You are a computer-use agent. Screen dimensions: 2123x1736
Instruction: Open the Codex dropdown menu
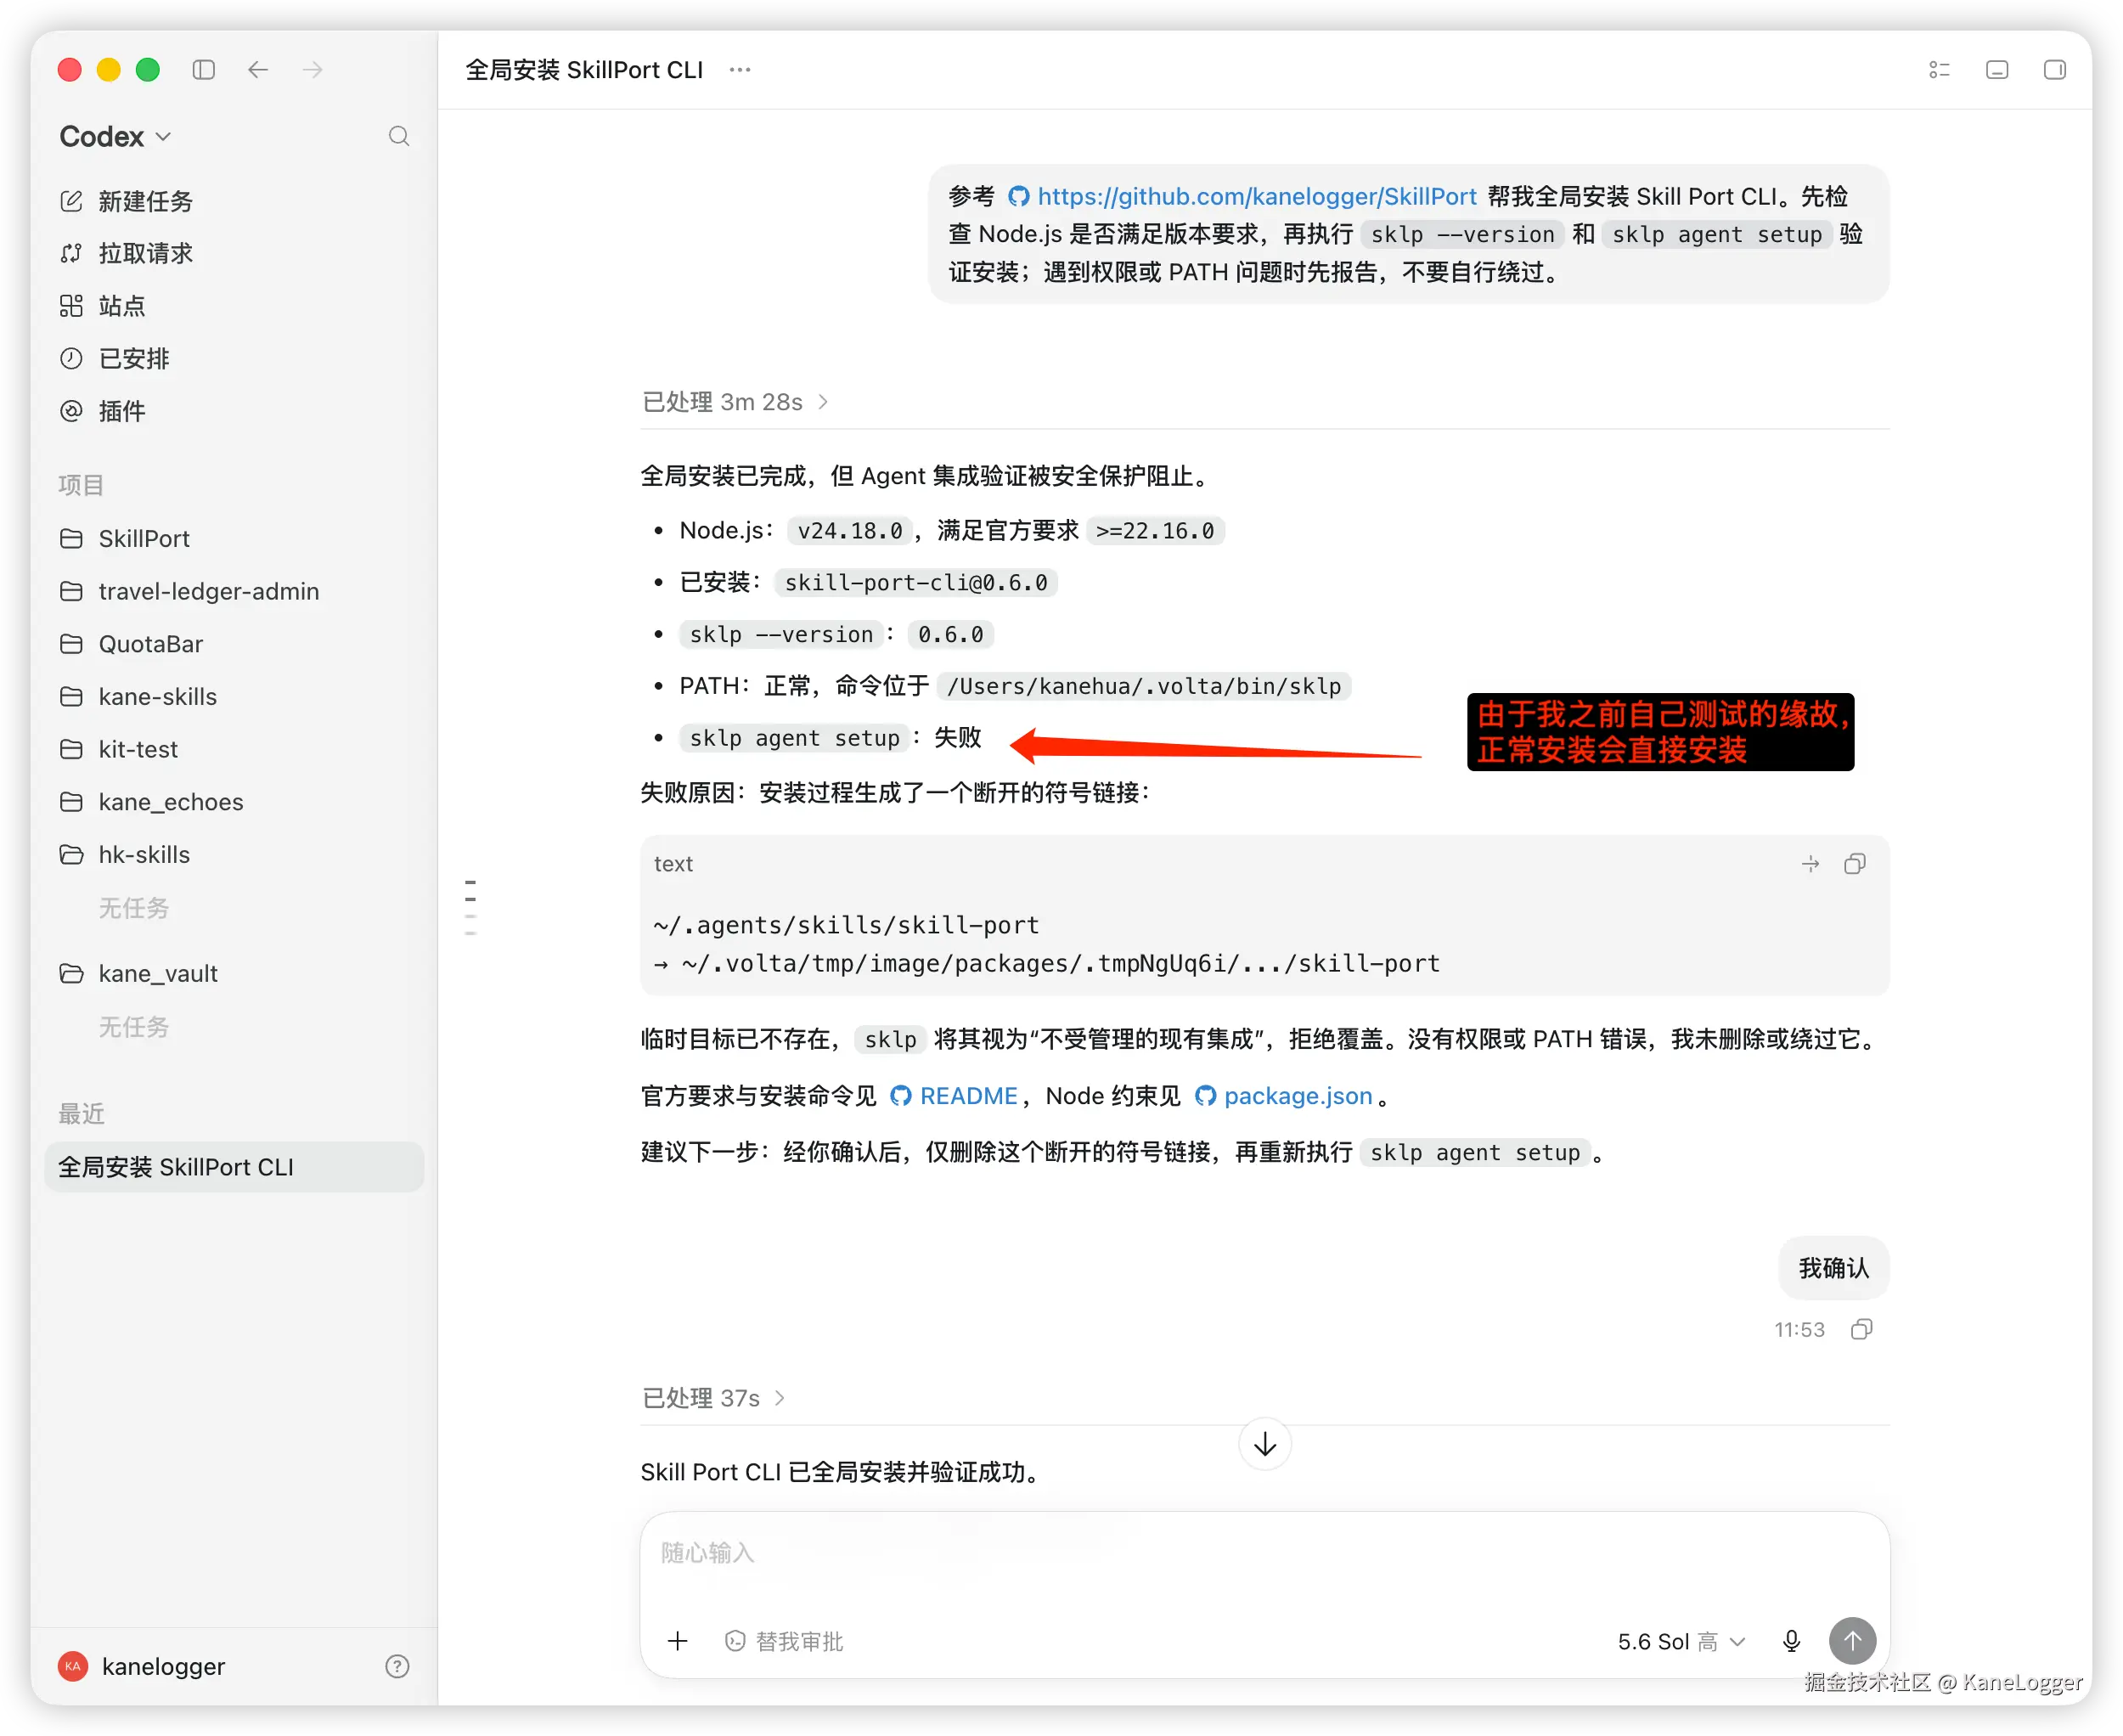pos(115,136)
